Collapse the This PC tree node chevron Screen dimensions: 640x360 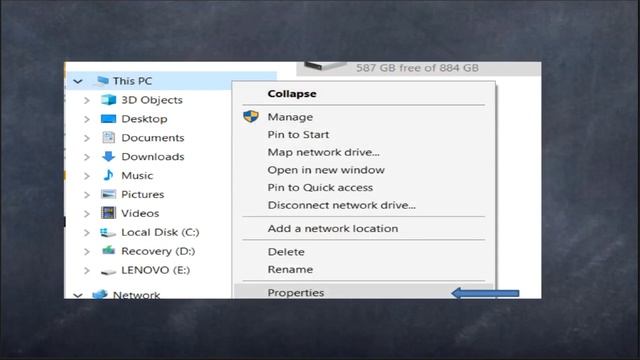pyautogui.click(x=78, y=82)
